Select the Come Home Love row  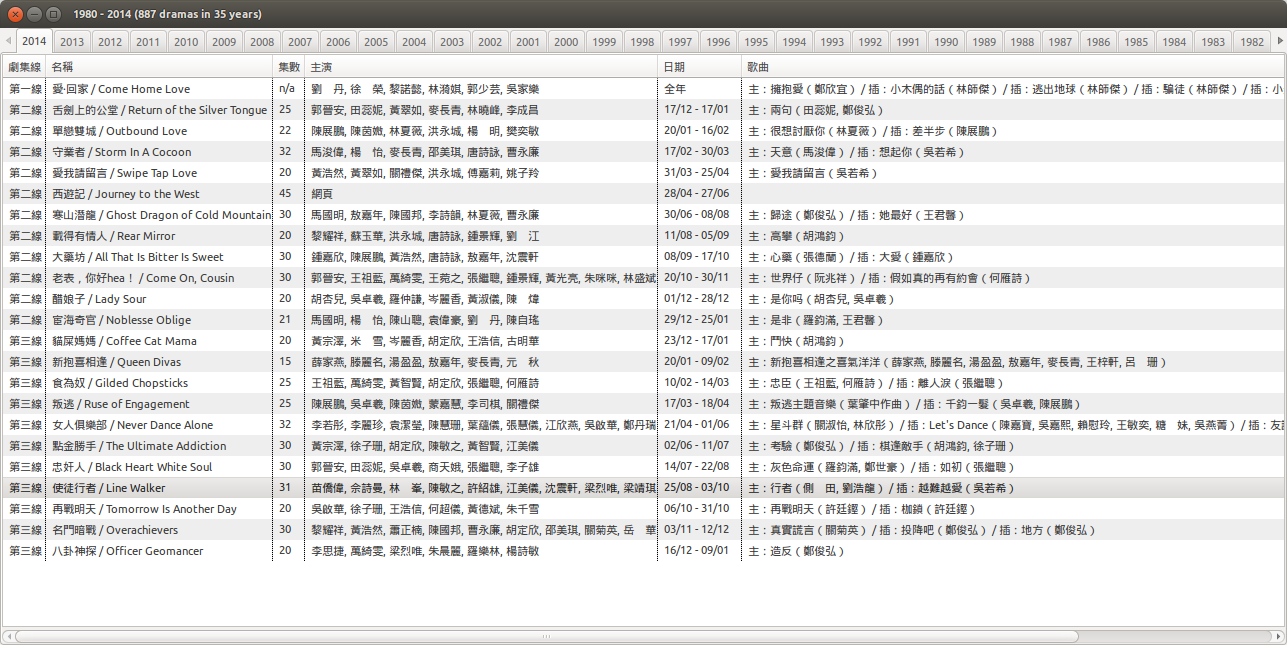tap(643, 89)
